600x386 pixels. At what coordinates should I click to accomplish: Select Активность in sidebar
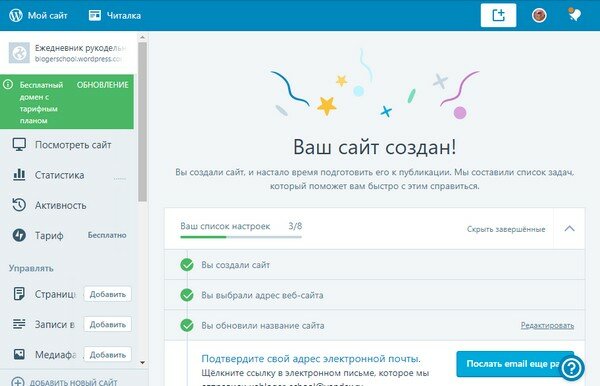tap(61, 205)
